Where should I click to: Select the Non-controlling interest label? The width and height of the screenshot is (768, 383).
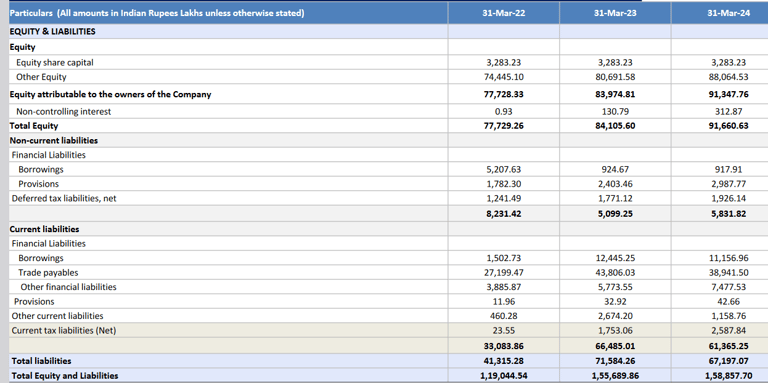[x=64, y=112]
